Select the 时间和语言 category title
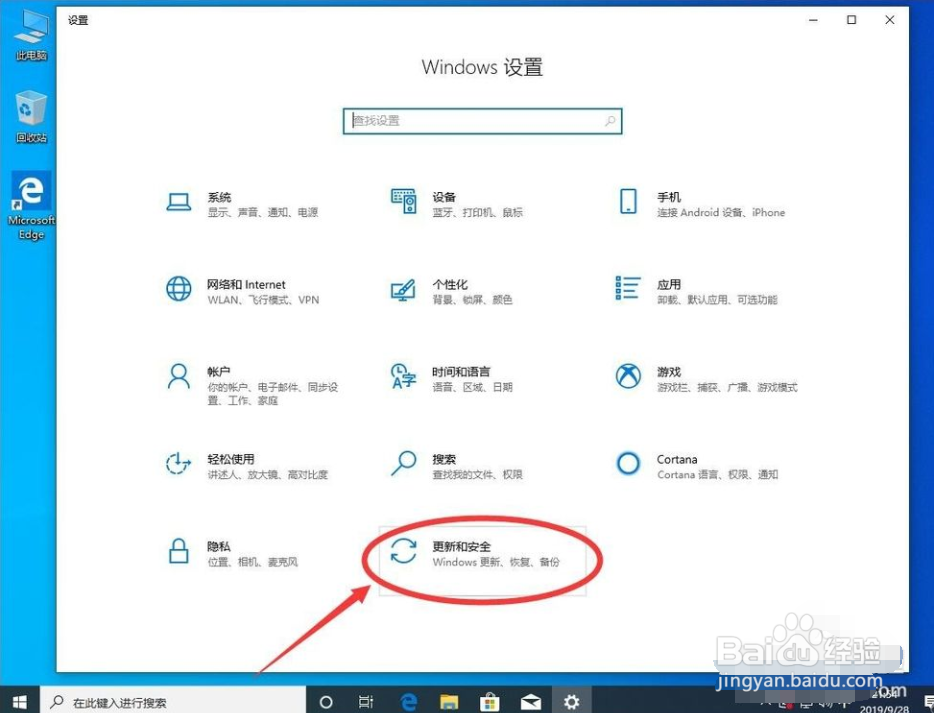 coord(462,372)
